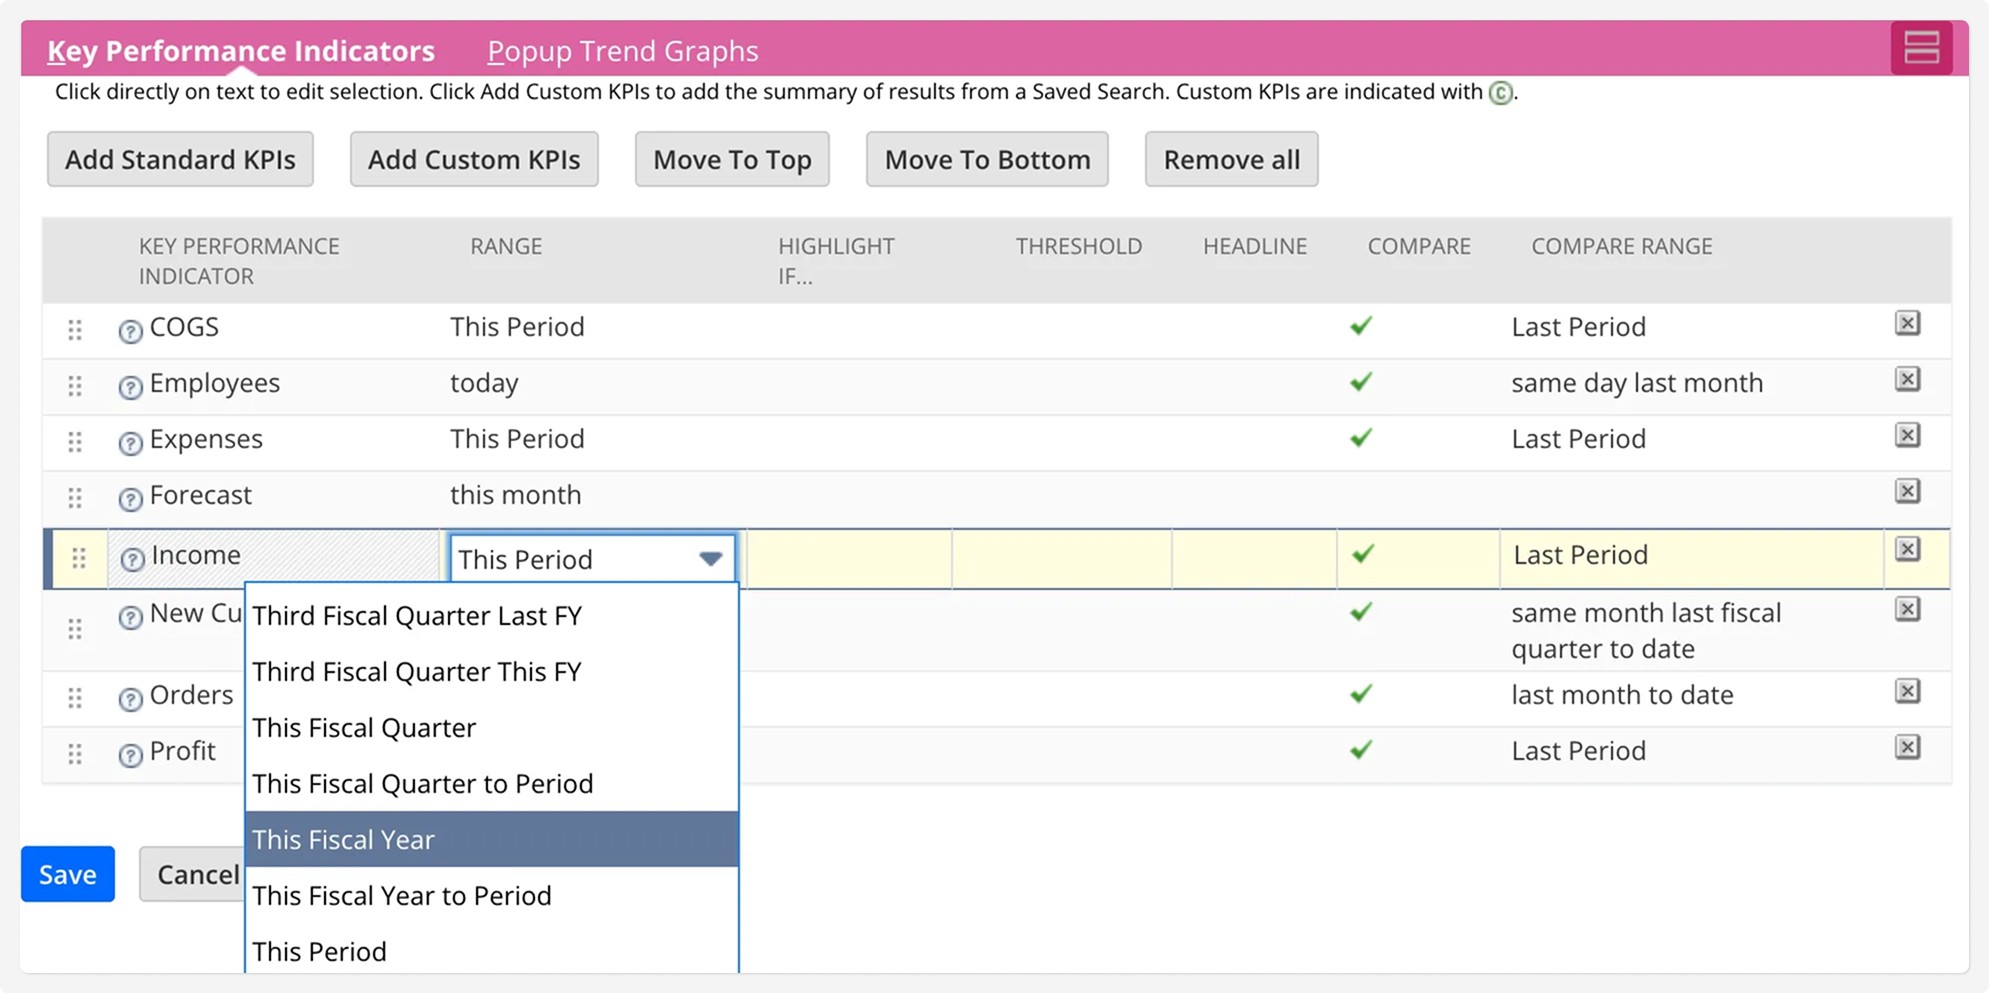Click the Add Standard KPIs button
This screenshot has height=993, width=1989.
click(x=180, y=158)
